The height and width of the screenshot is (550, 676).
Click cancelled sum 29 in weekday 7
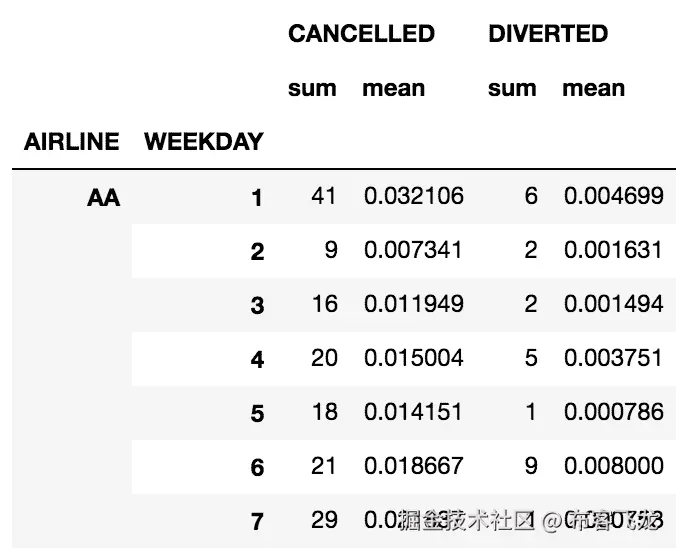(x=324, y=519)
